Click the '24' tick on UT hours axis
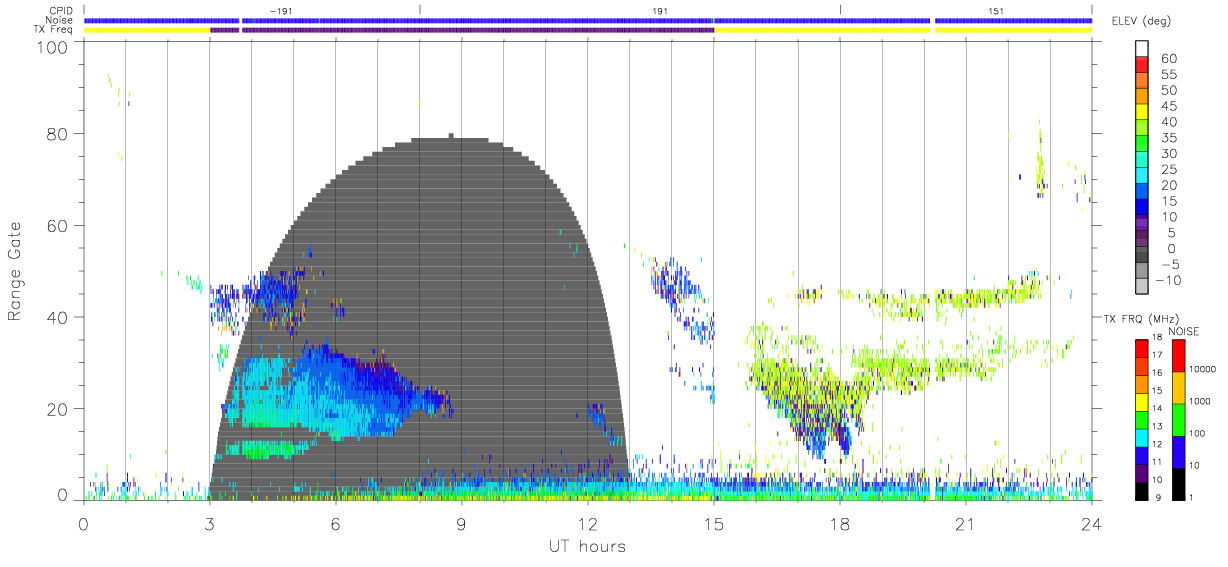This screenshot has width=1228, height=567. 1092,524
